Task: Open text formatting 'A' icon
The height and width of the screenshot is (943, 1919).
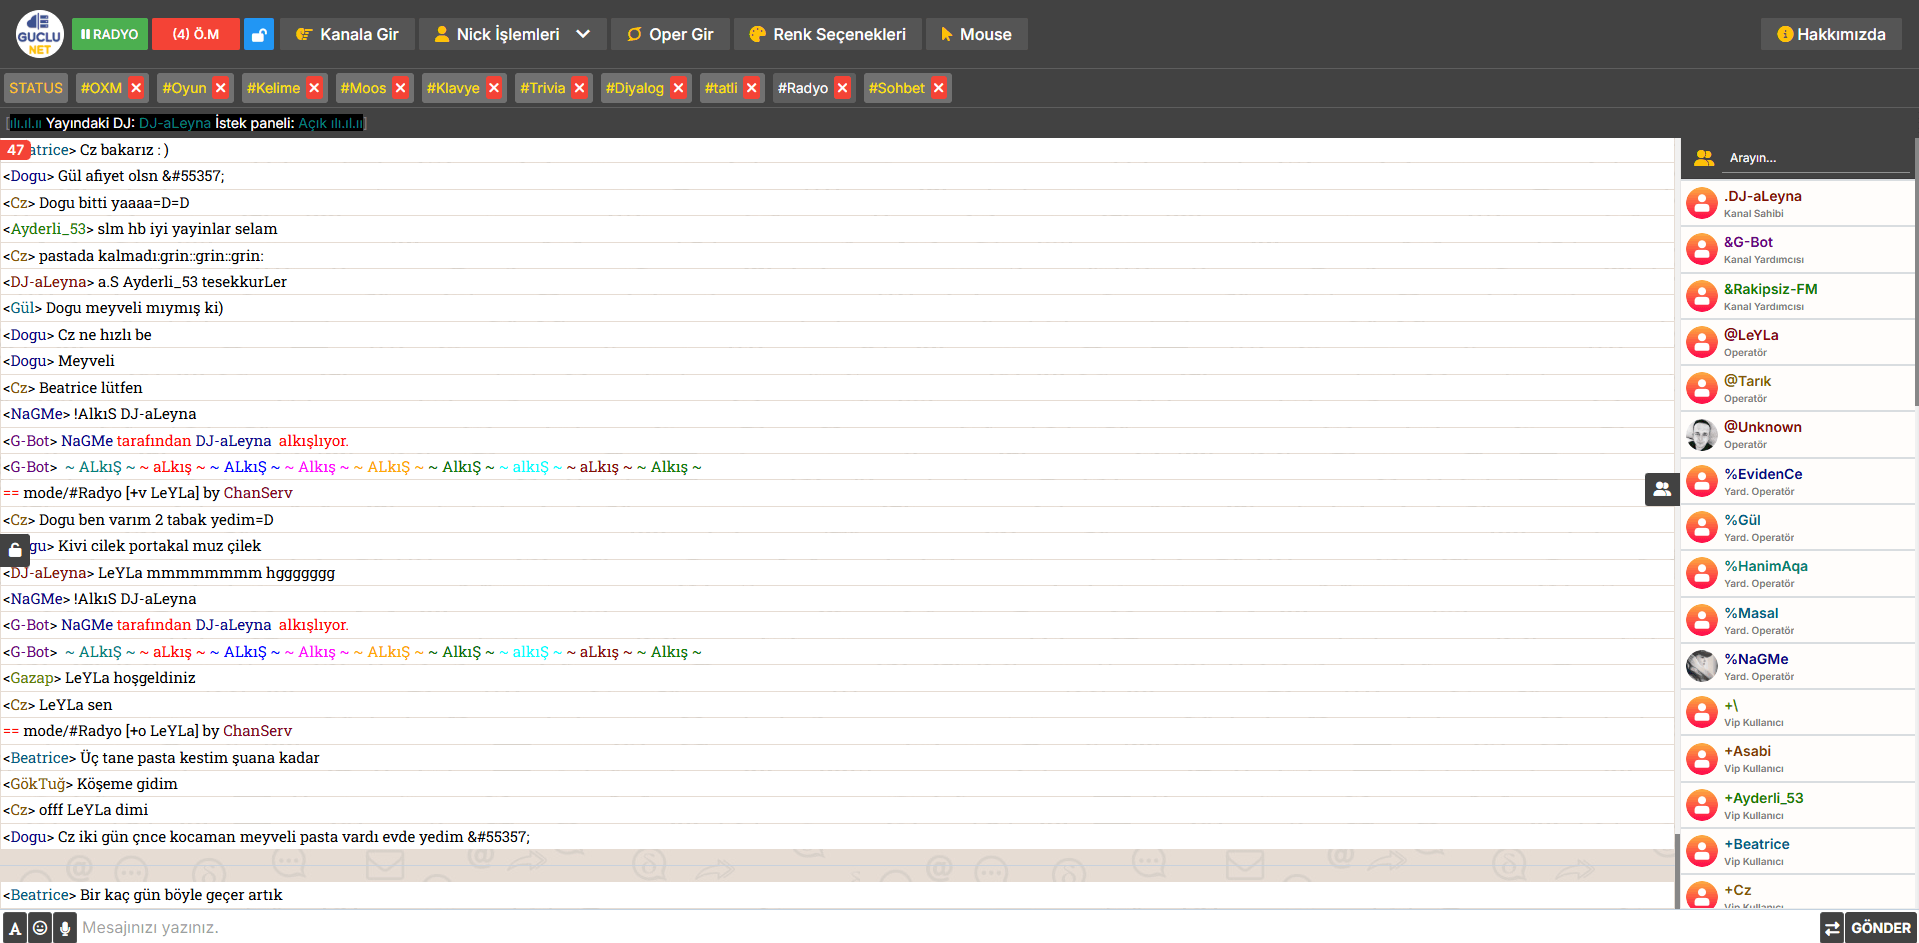Action: pyautogui.click(x=15, y=928)
